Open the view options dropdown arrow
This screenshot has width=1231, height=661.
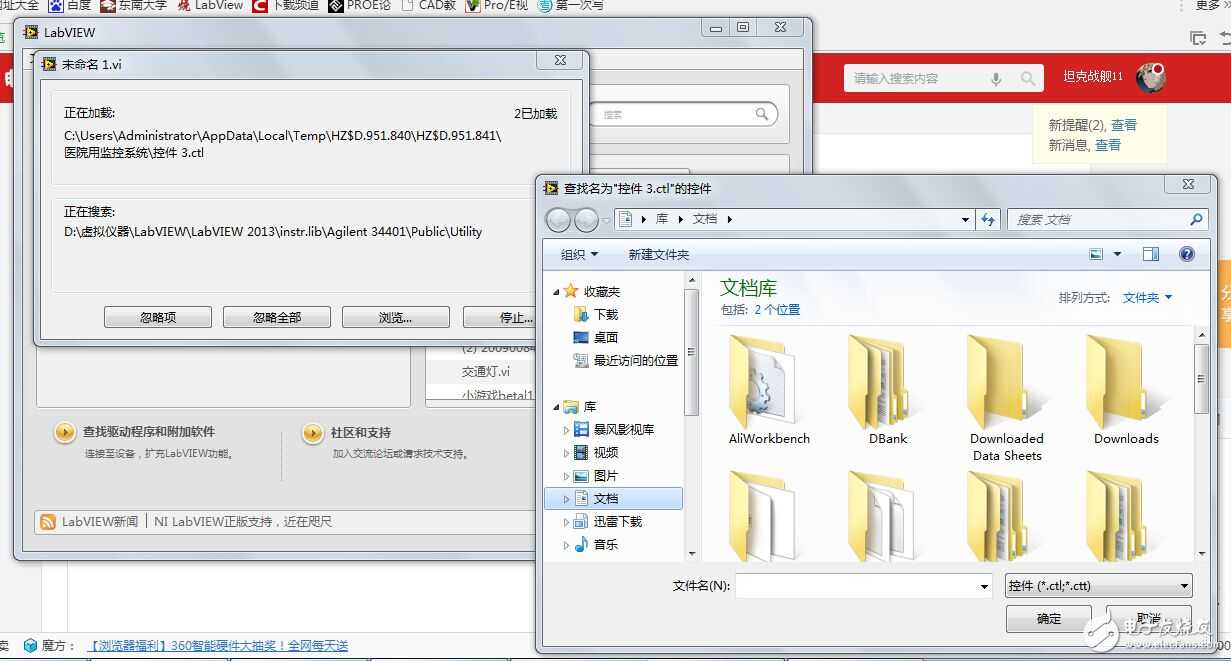click(1118, 254)
